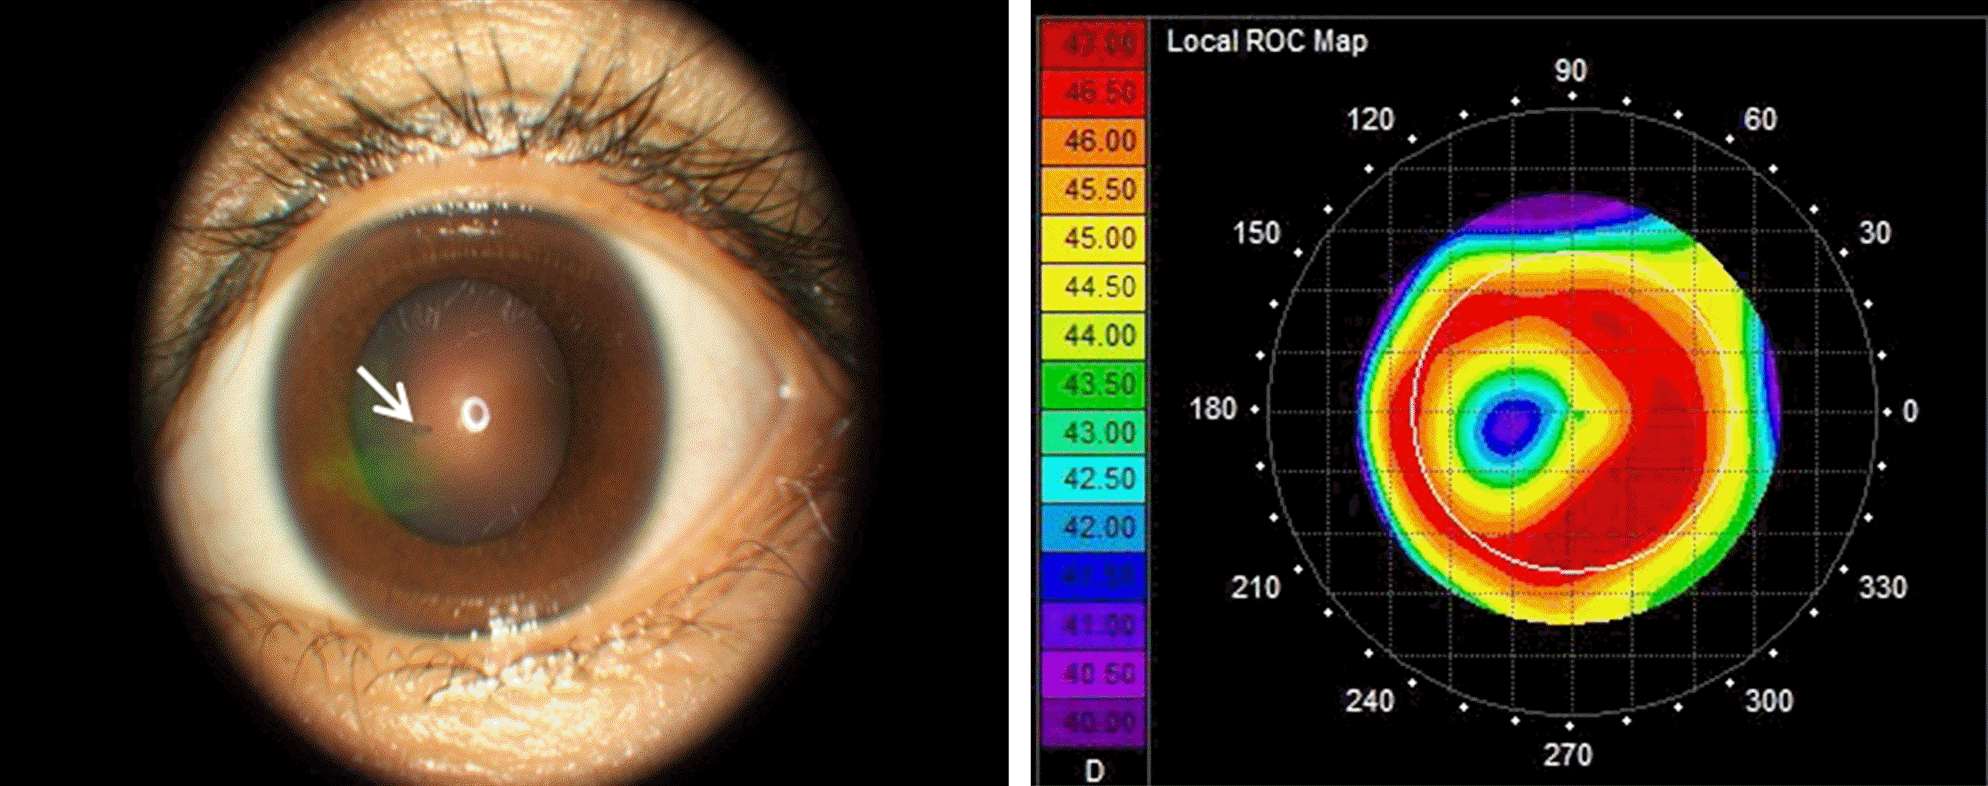The image size is (1988, 786).
Task: Click the 43.00 legend swatch
Action: [1094, 432]
